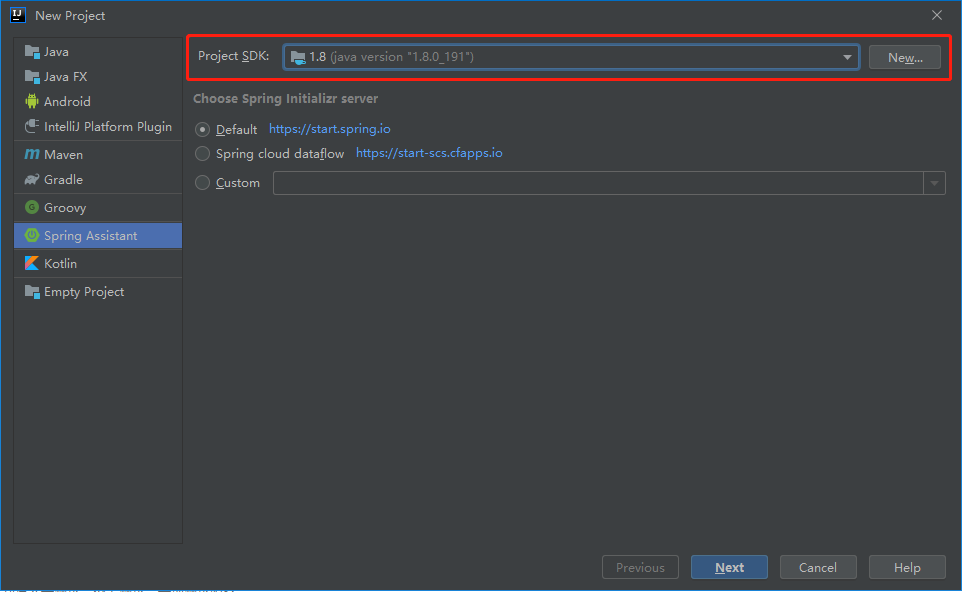This screenshot has width=962, height=592.
Task: Open the https://start-scs.cfapps.io link
Action: click(x=429, y=153)
